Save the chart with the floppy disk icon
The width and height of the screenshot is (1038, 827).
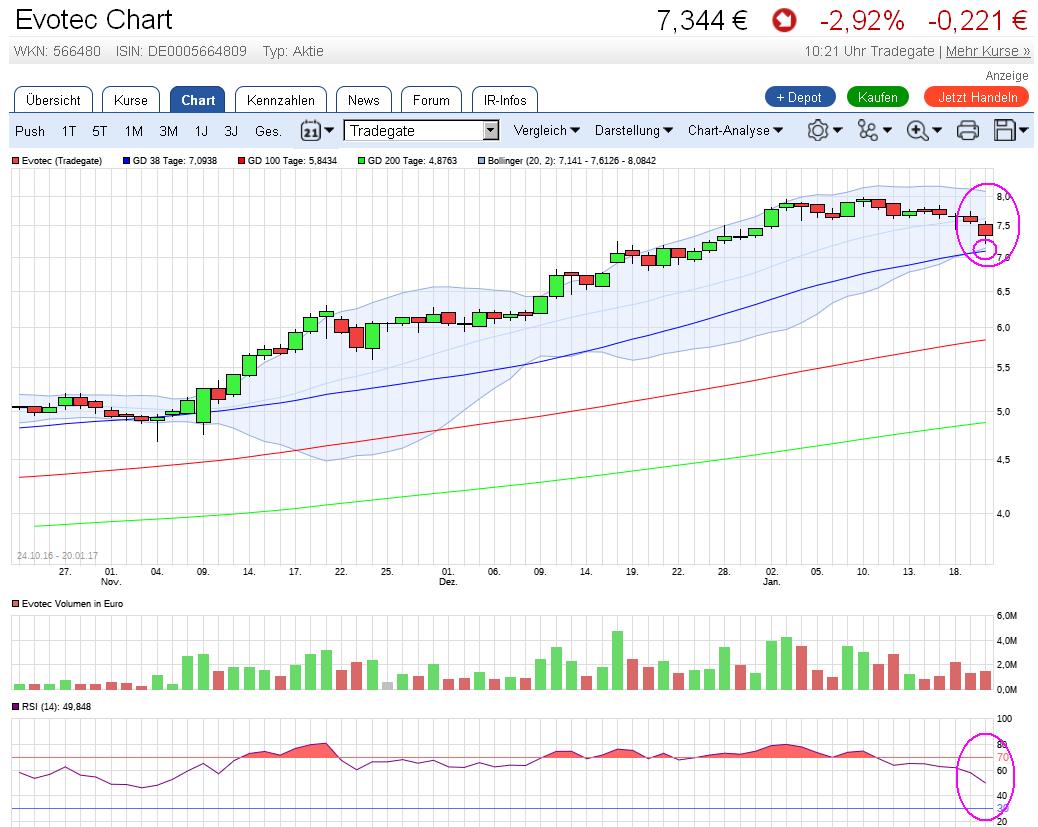pos(1004,130)
